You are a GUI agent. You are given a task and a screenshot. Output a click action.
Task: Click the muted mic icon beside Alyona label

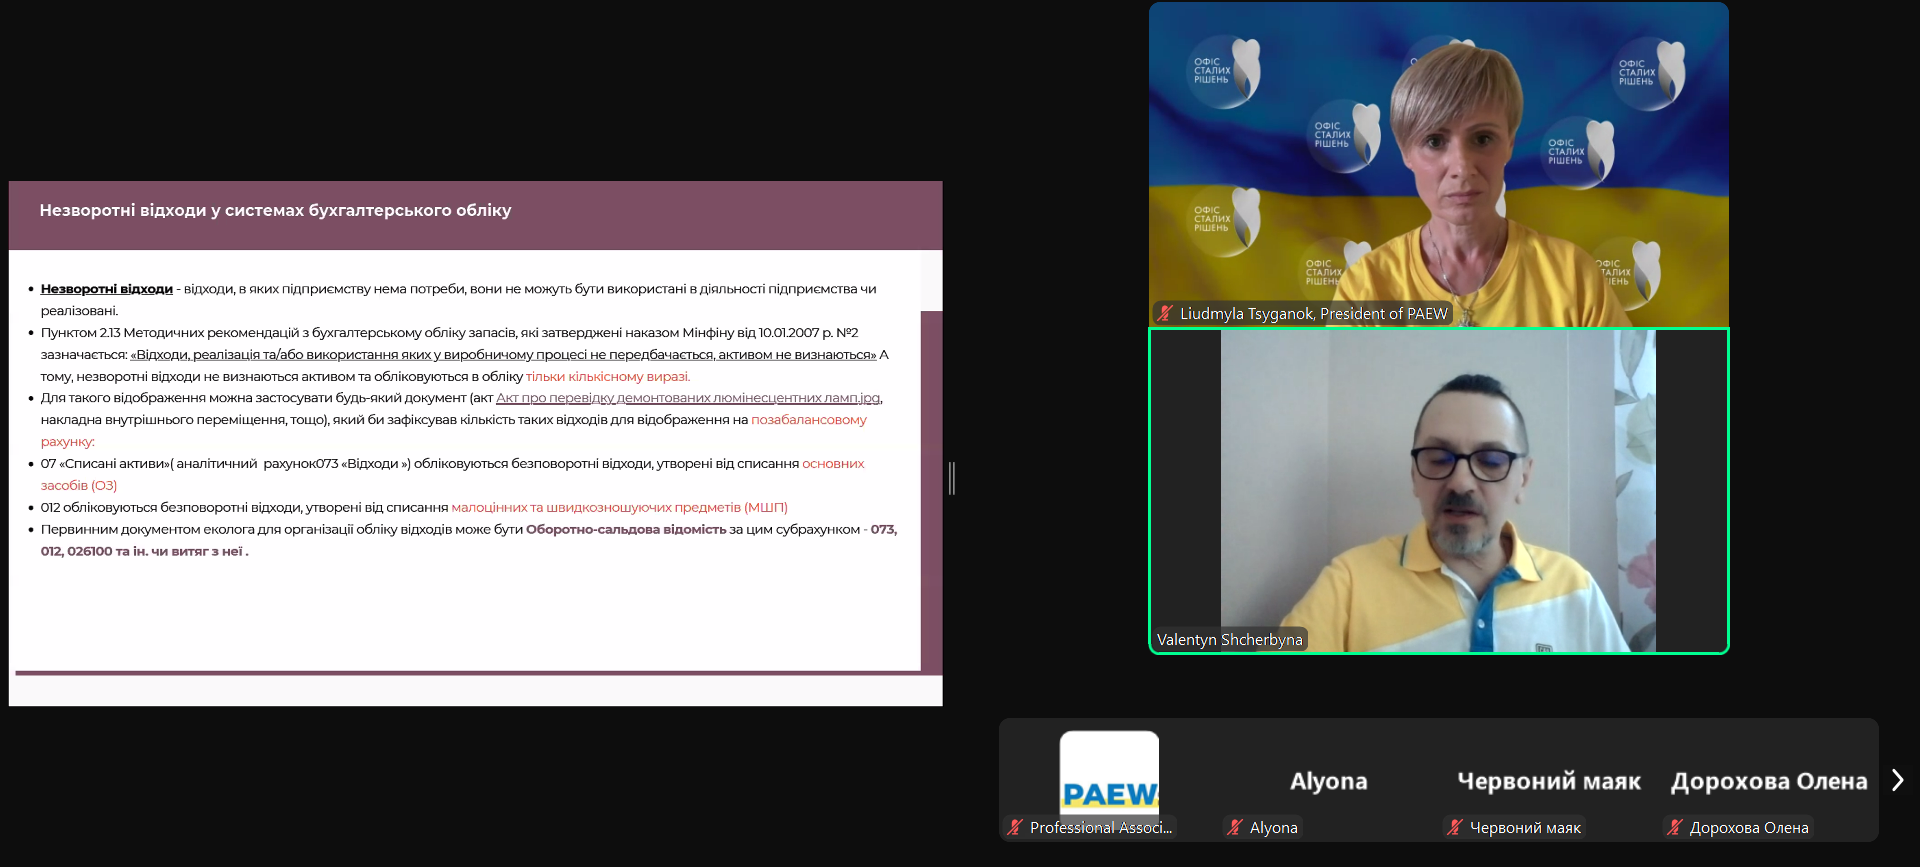coord(1235,828)
